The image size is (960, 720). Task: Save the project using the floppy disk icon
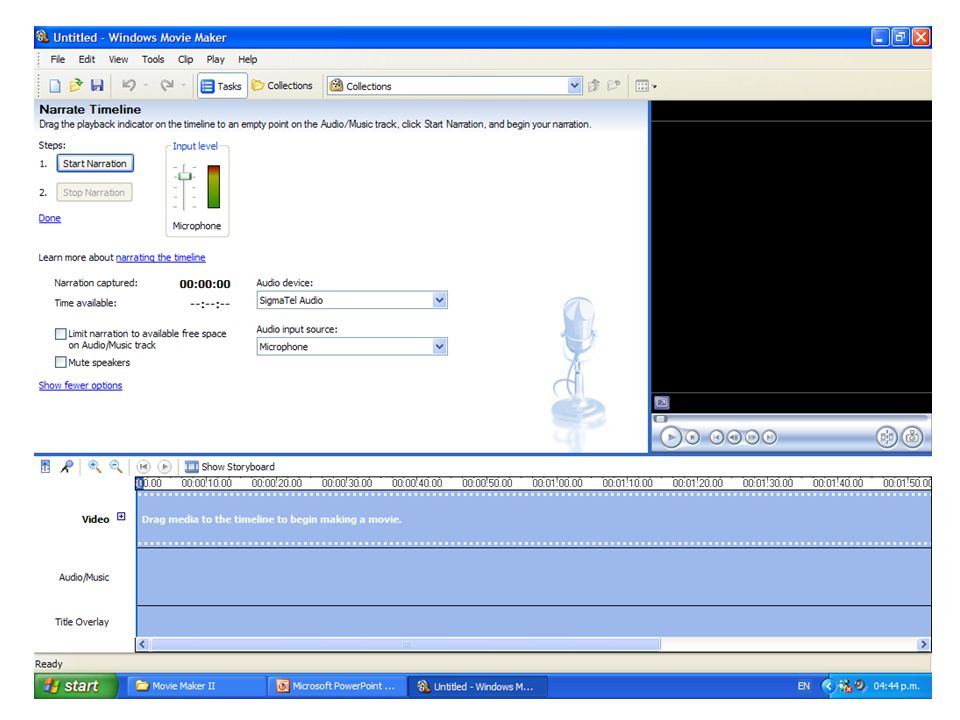pos(97,86)
